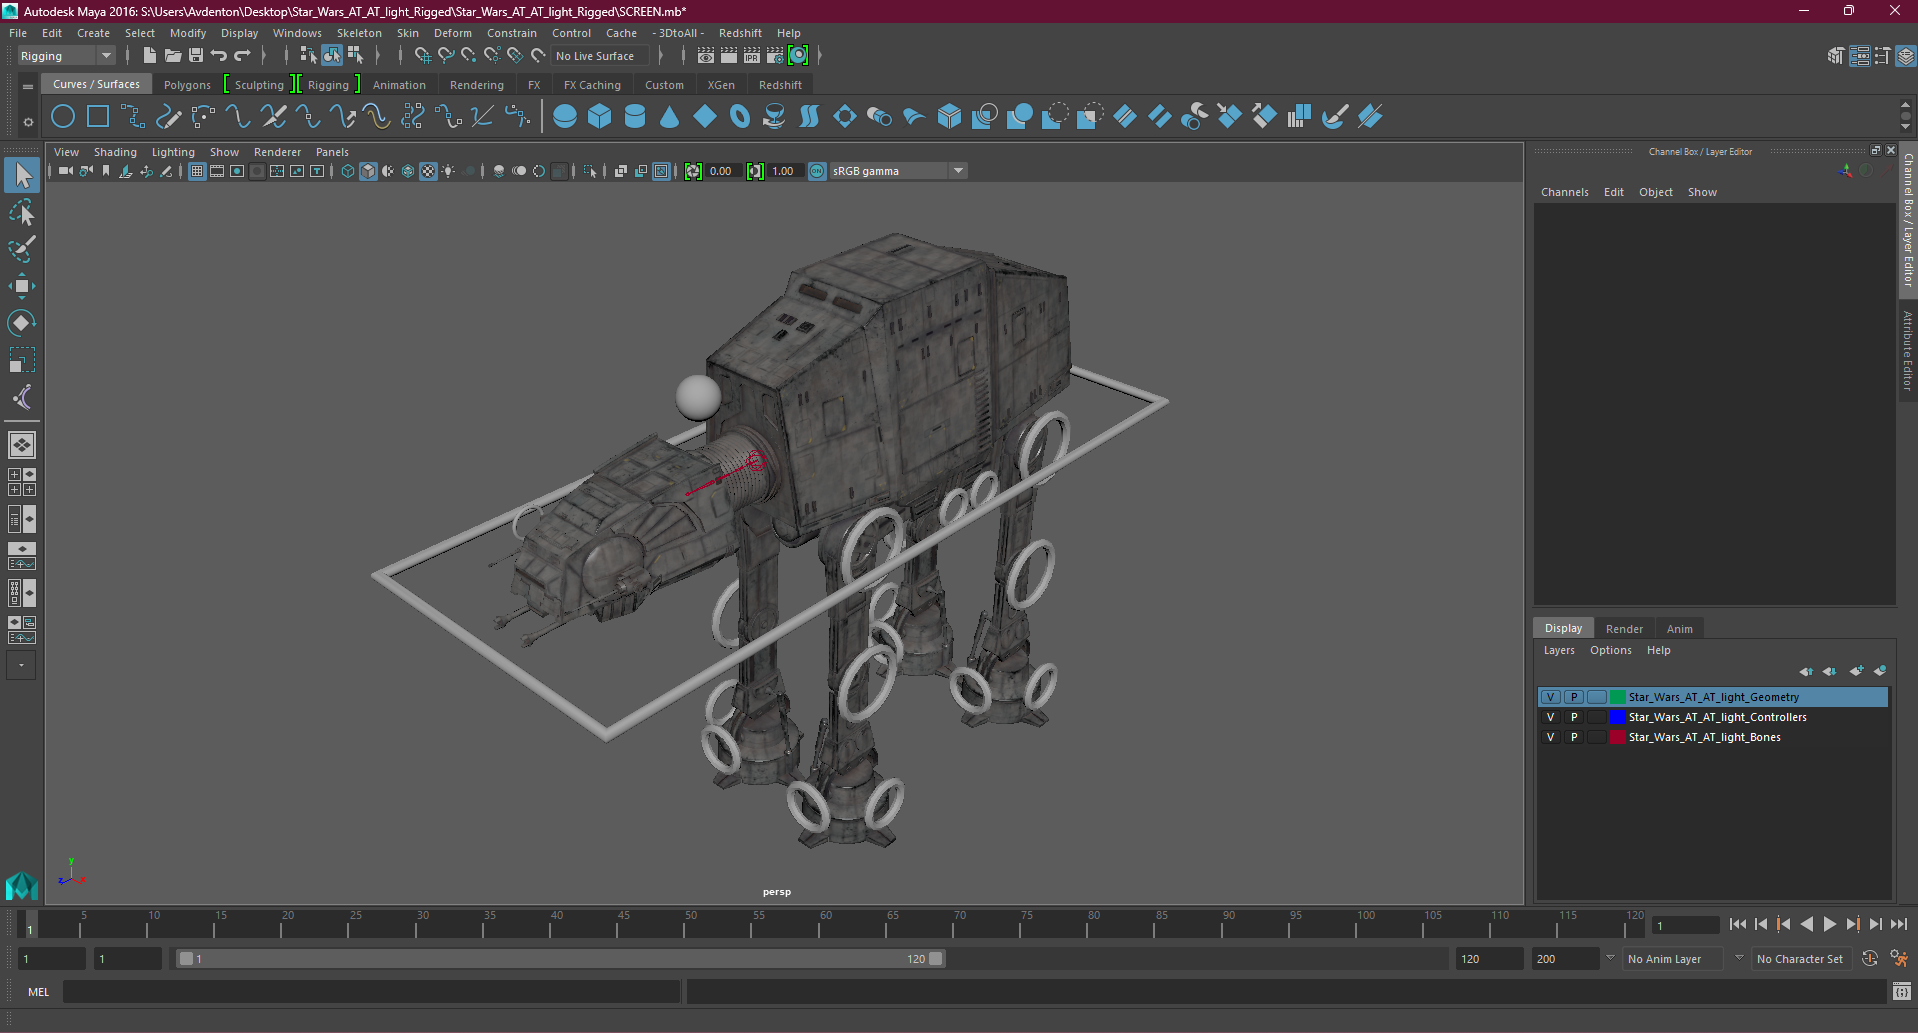Open the script editor icon
Screen dimensions: 1918x1033
(1902, 992)
